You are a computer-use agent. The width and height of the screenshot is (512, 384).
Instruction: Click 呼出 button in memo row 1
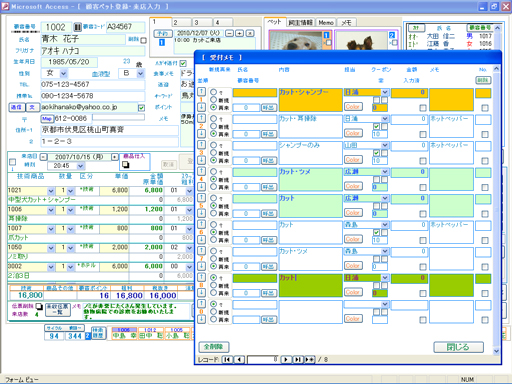[268, 108]
